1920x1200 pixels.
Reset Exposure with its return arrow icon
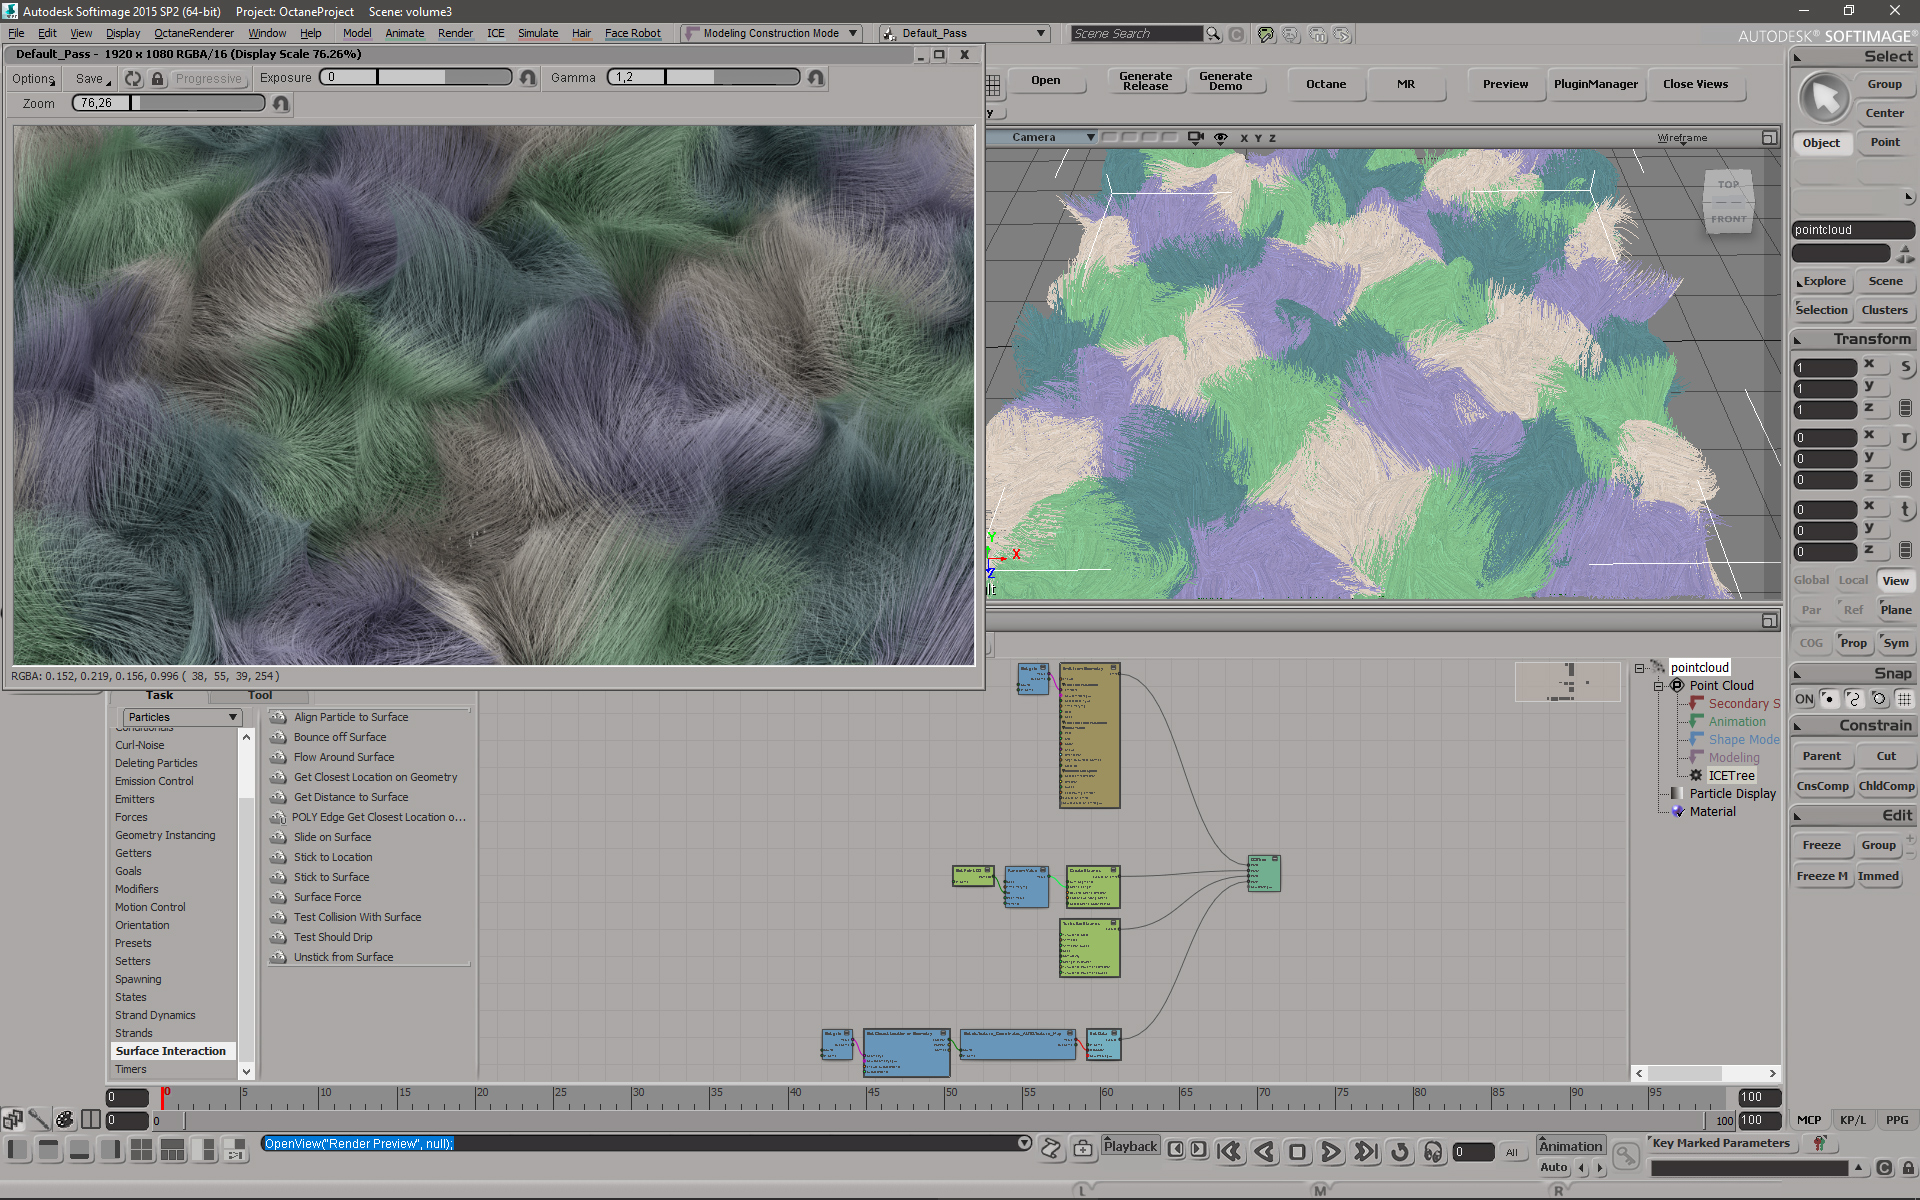coord(528,78)
